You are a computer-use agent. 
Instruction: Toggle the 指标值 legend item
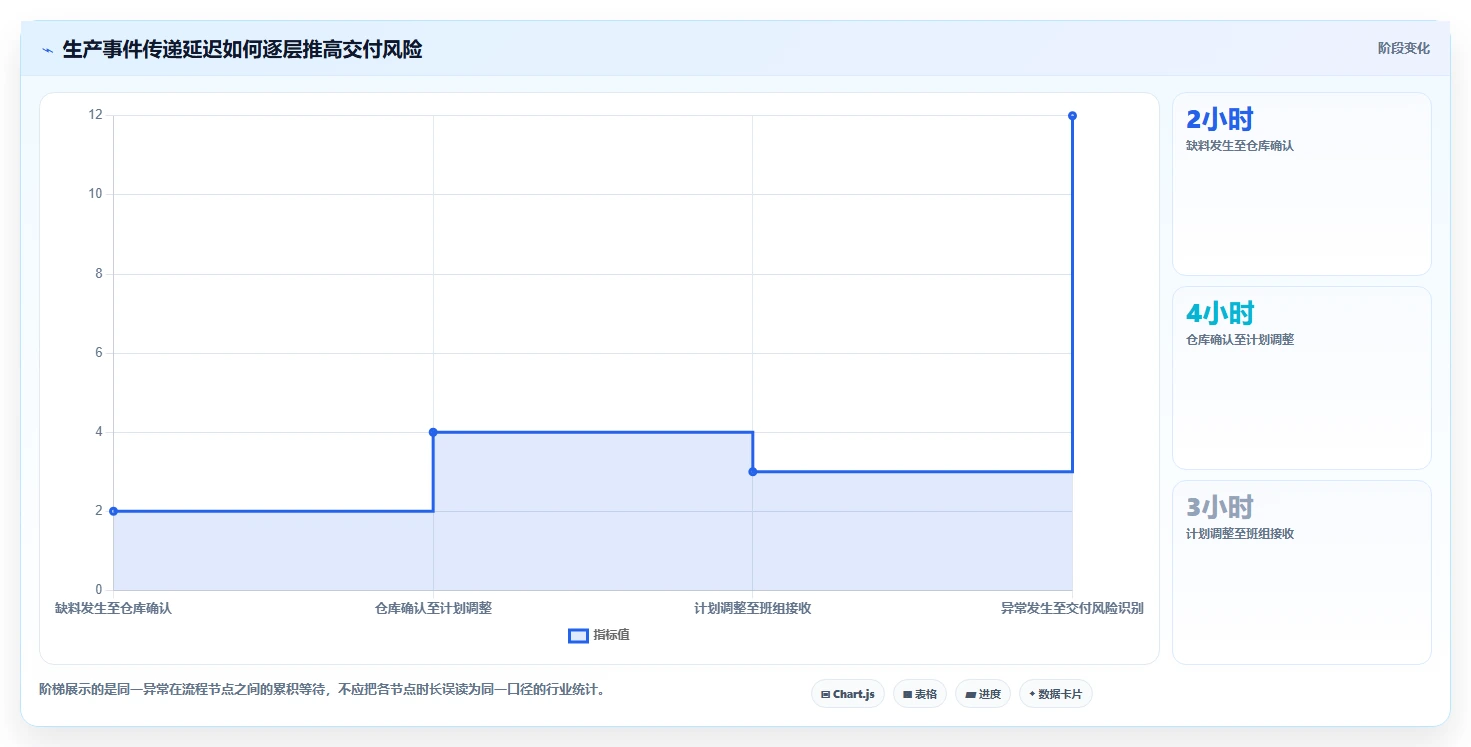point(598,635)
